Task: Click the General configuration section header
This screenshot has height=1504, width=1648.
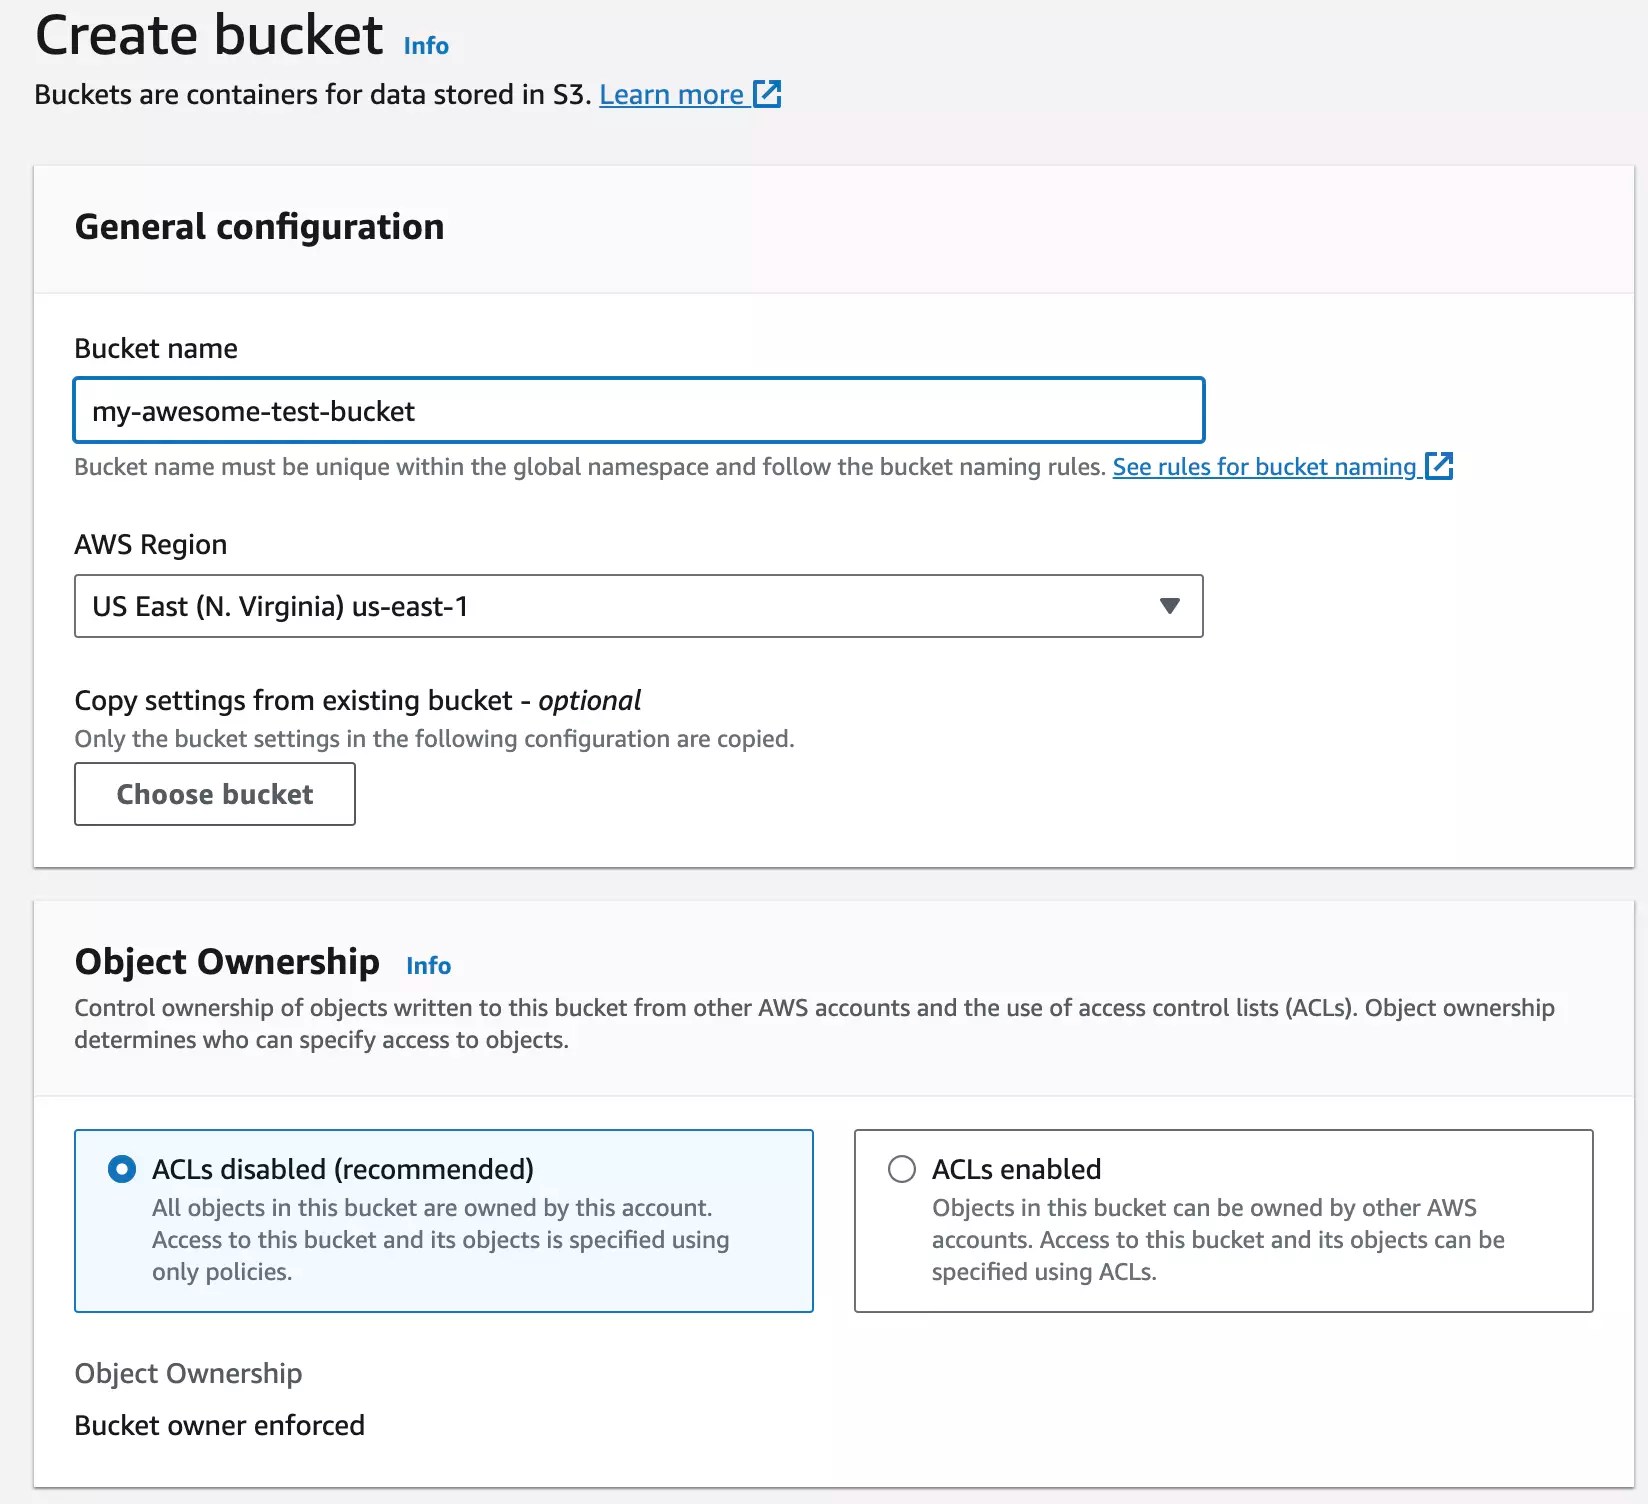Action: (x=259, y=227)
